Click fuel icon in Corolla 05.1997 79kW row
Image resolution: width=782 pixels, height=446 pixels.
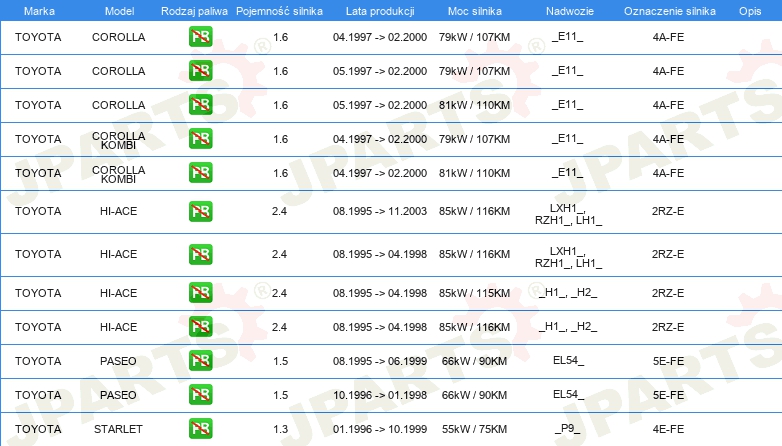click(200, 70)
